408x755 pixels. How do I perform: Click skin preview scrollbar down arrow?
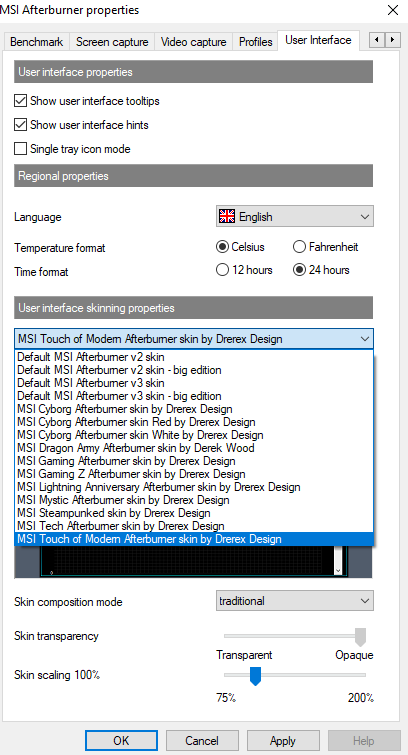point(339,570)
